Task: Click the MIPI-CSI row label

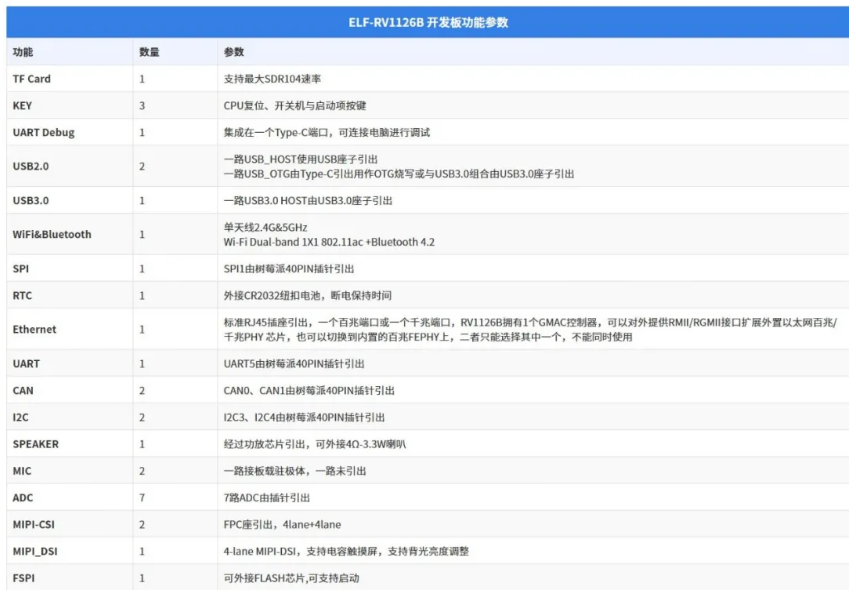Action: pyautogui.click(x=34, y=524)
